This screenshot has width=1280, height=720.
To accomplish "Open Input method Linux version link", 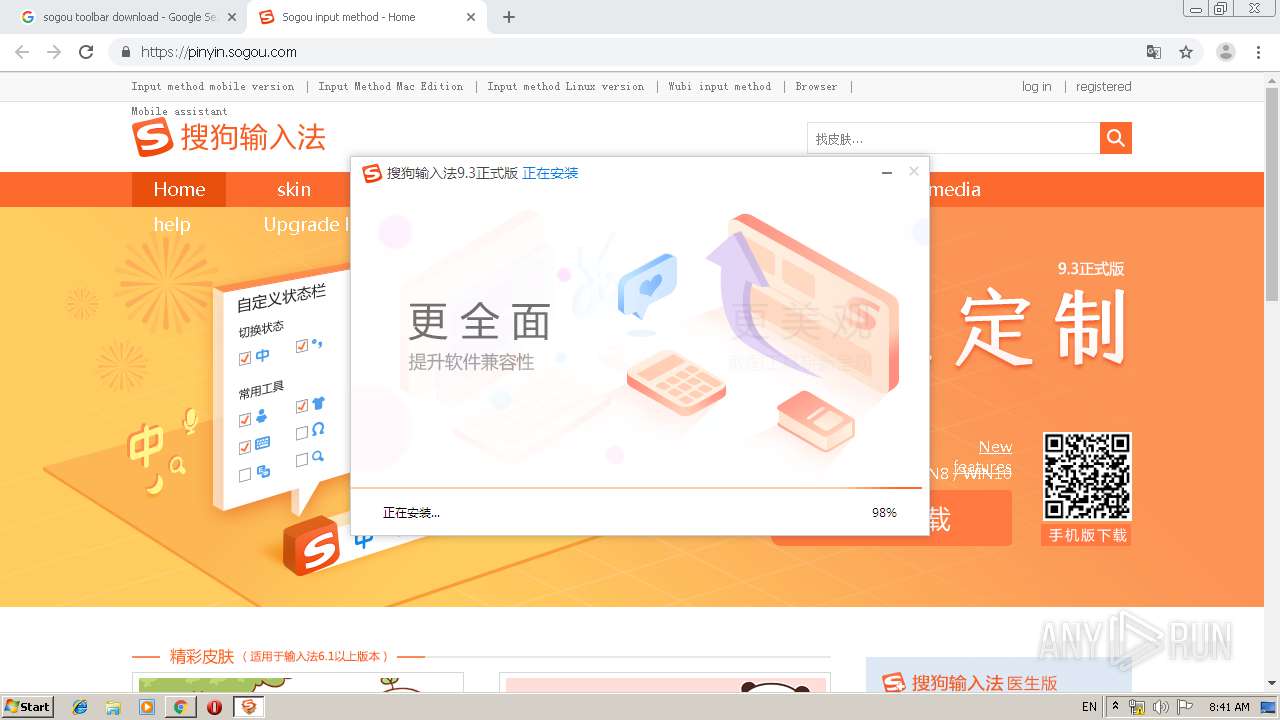I will (566, 87).
